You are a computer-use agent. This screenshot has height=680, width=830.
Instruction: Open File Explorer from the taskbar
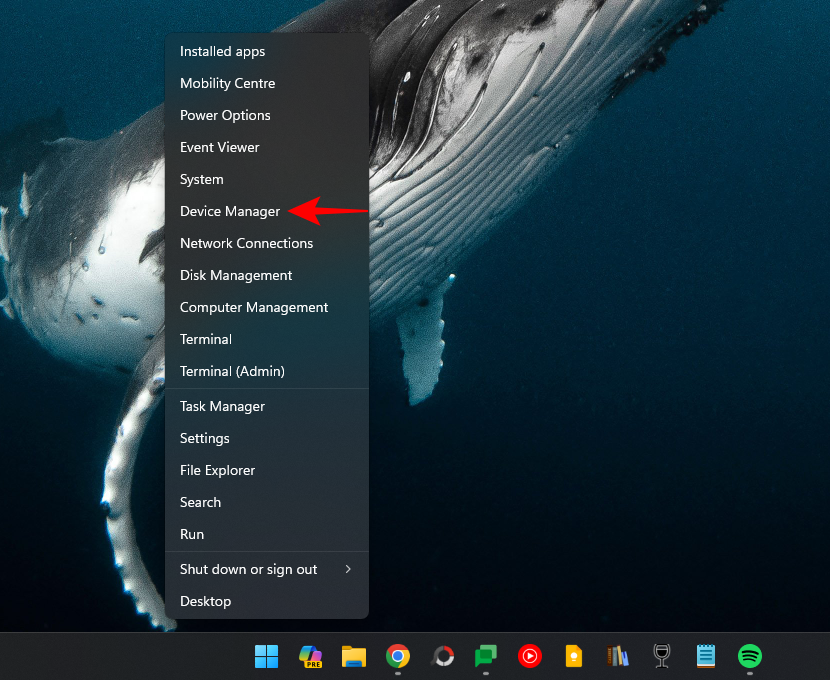(353, 657)
